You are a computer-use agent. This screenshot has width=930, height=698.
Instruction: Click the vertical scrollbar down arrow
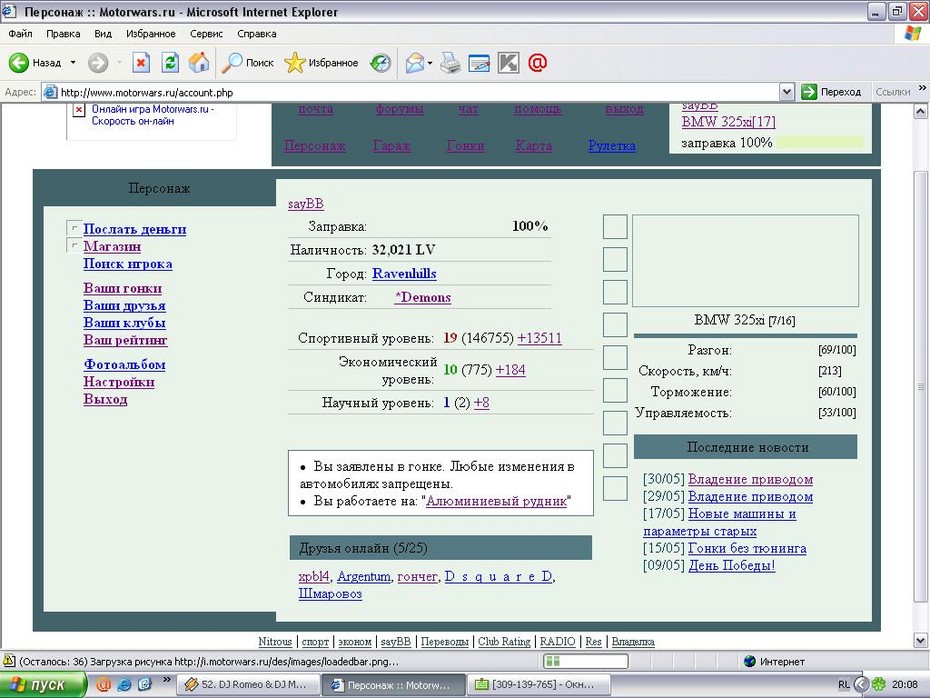click(x=921, y=640)
